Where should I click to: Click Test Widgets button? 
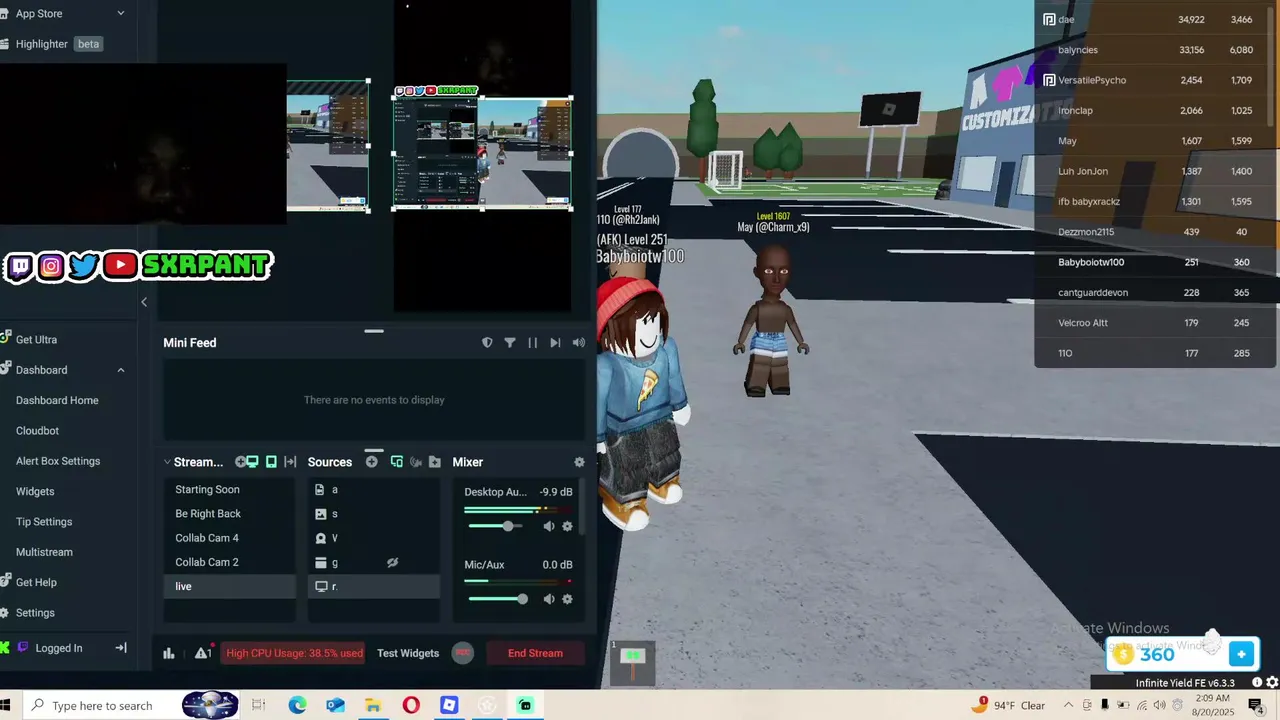(x=408, y=653)
